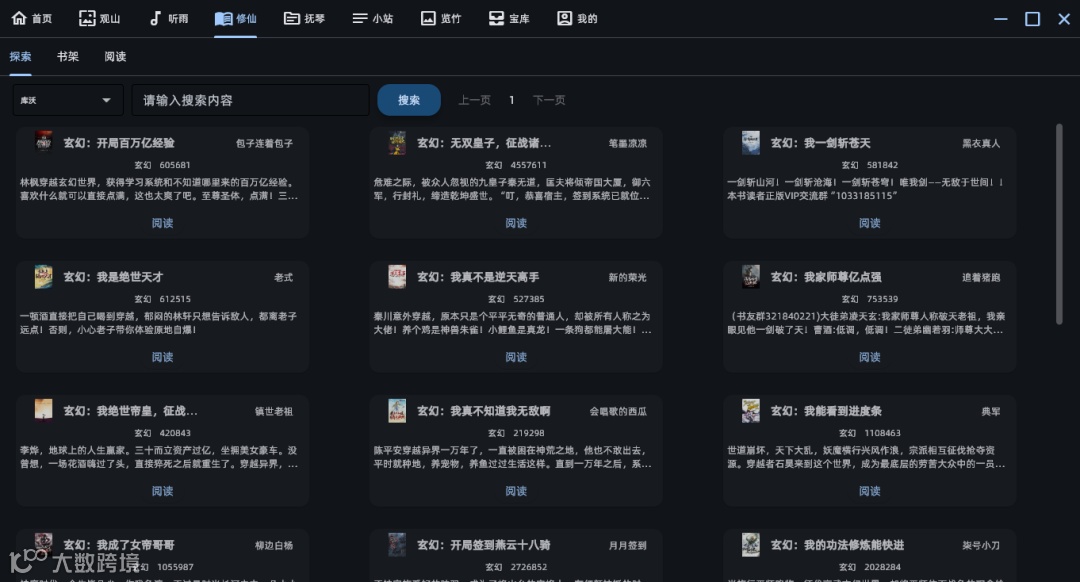Open the 宝库 storage icon
This screenshot has width=1080, height=582.
tap(496, 19)
